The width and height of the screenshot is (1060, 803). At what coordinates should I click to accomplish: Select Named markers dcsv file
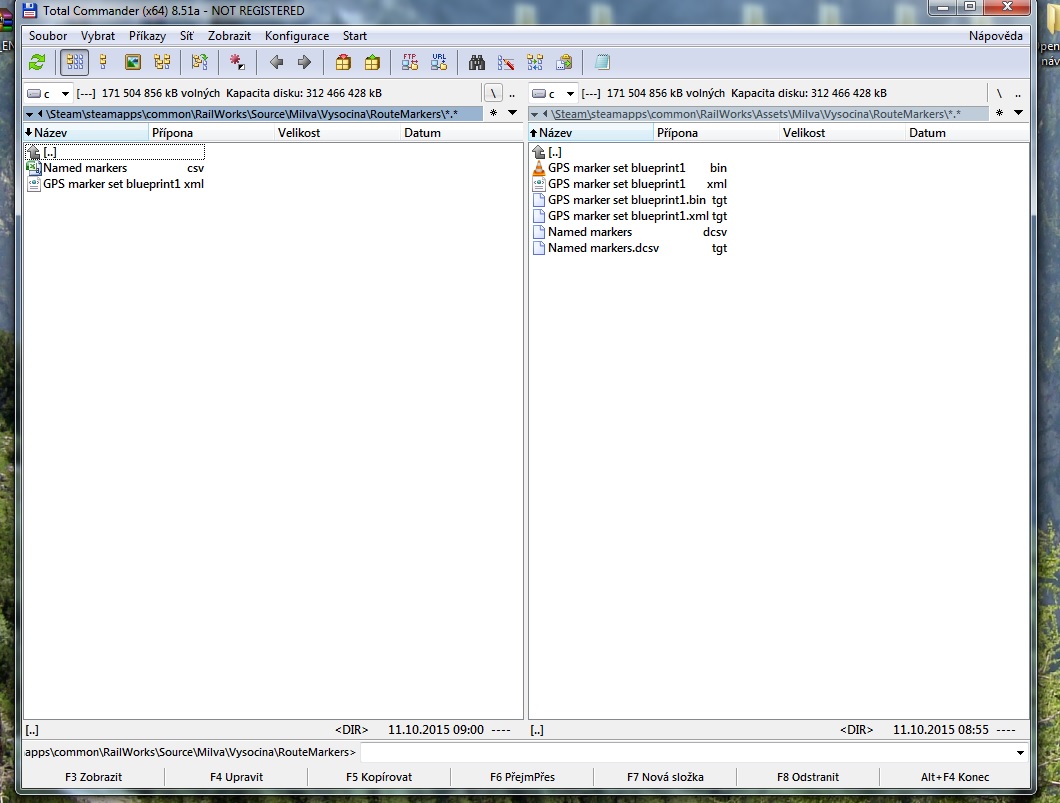[630, 232]
